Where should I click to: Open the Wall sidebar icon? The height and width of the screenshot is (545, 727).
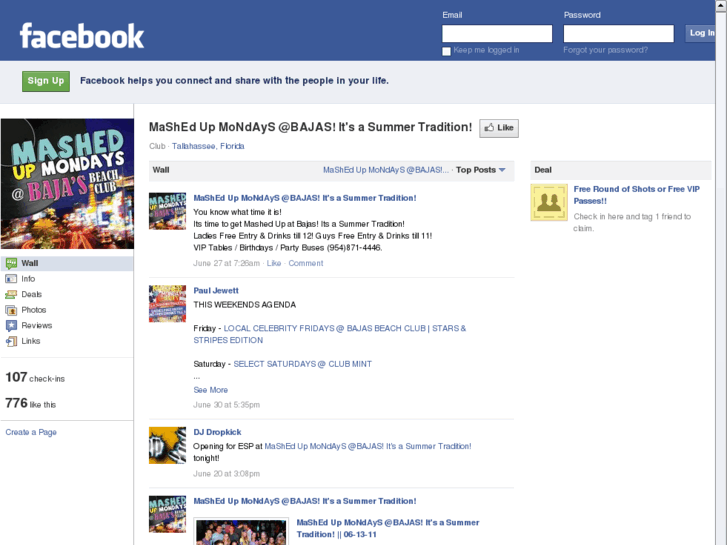(x=11, y=263)
